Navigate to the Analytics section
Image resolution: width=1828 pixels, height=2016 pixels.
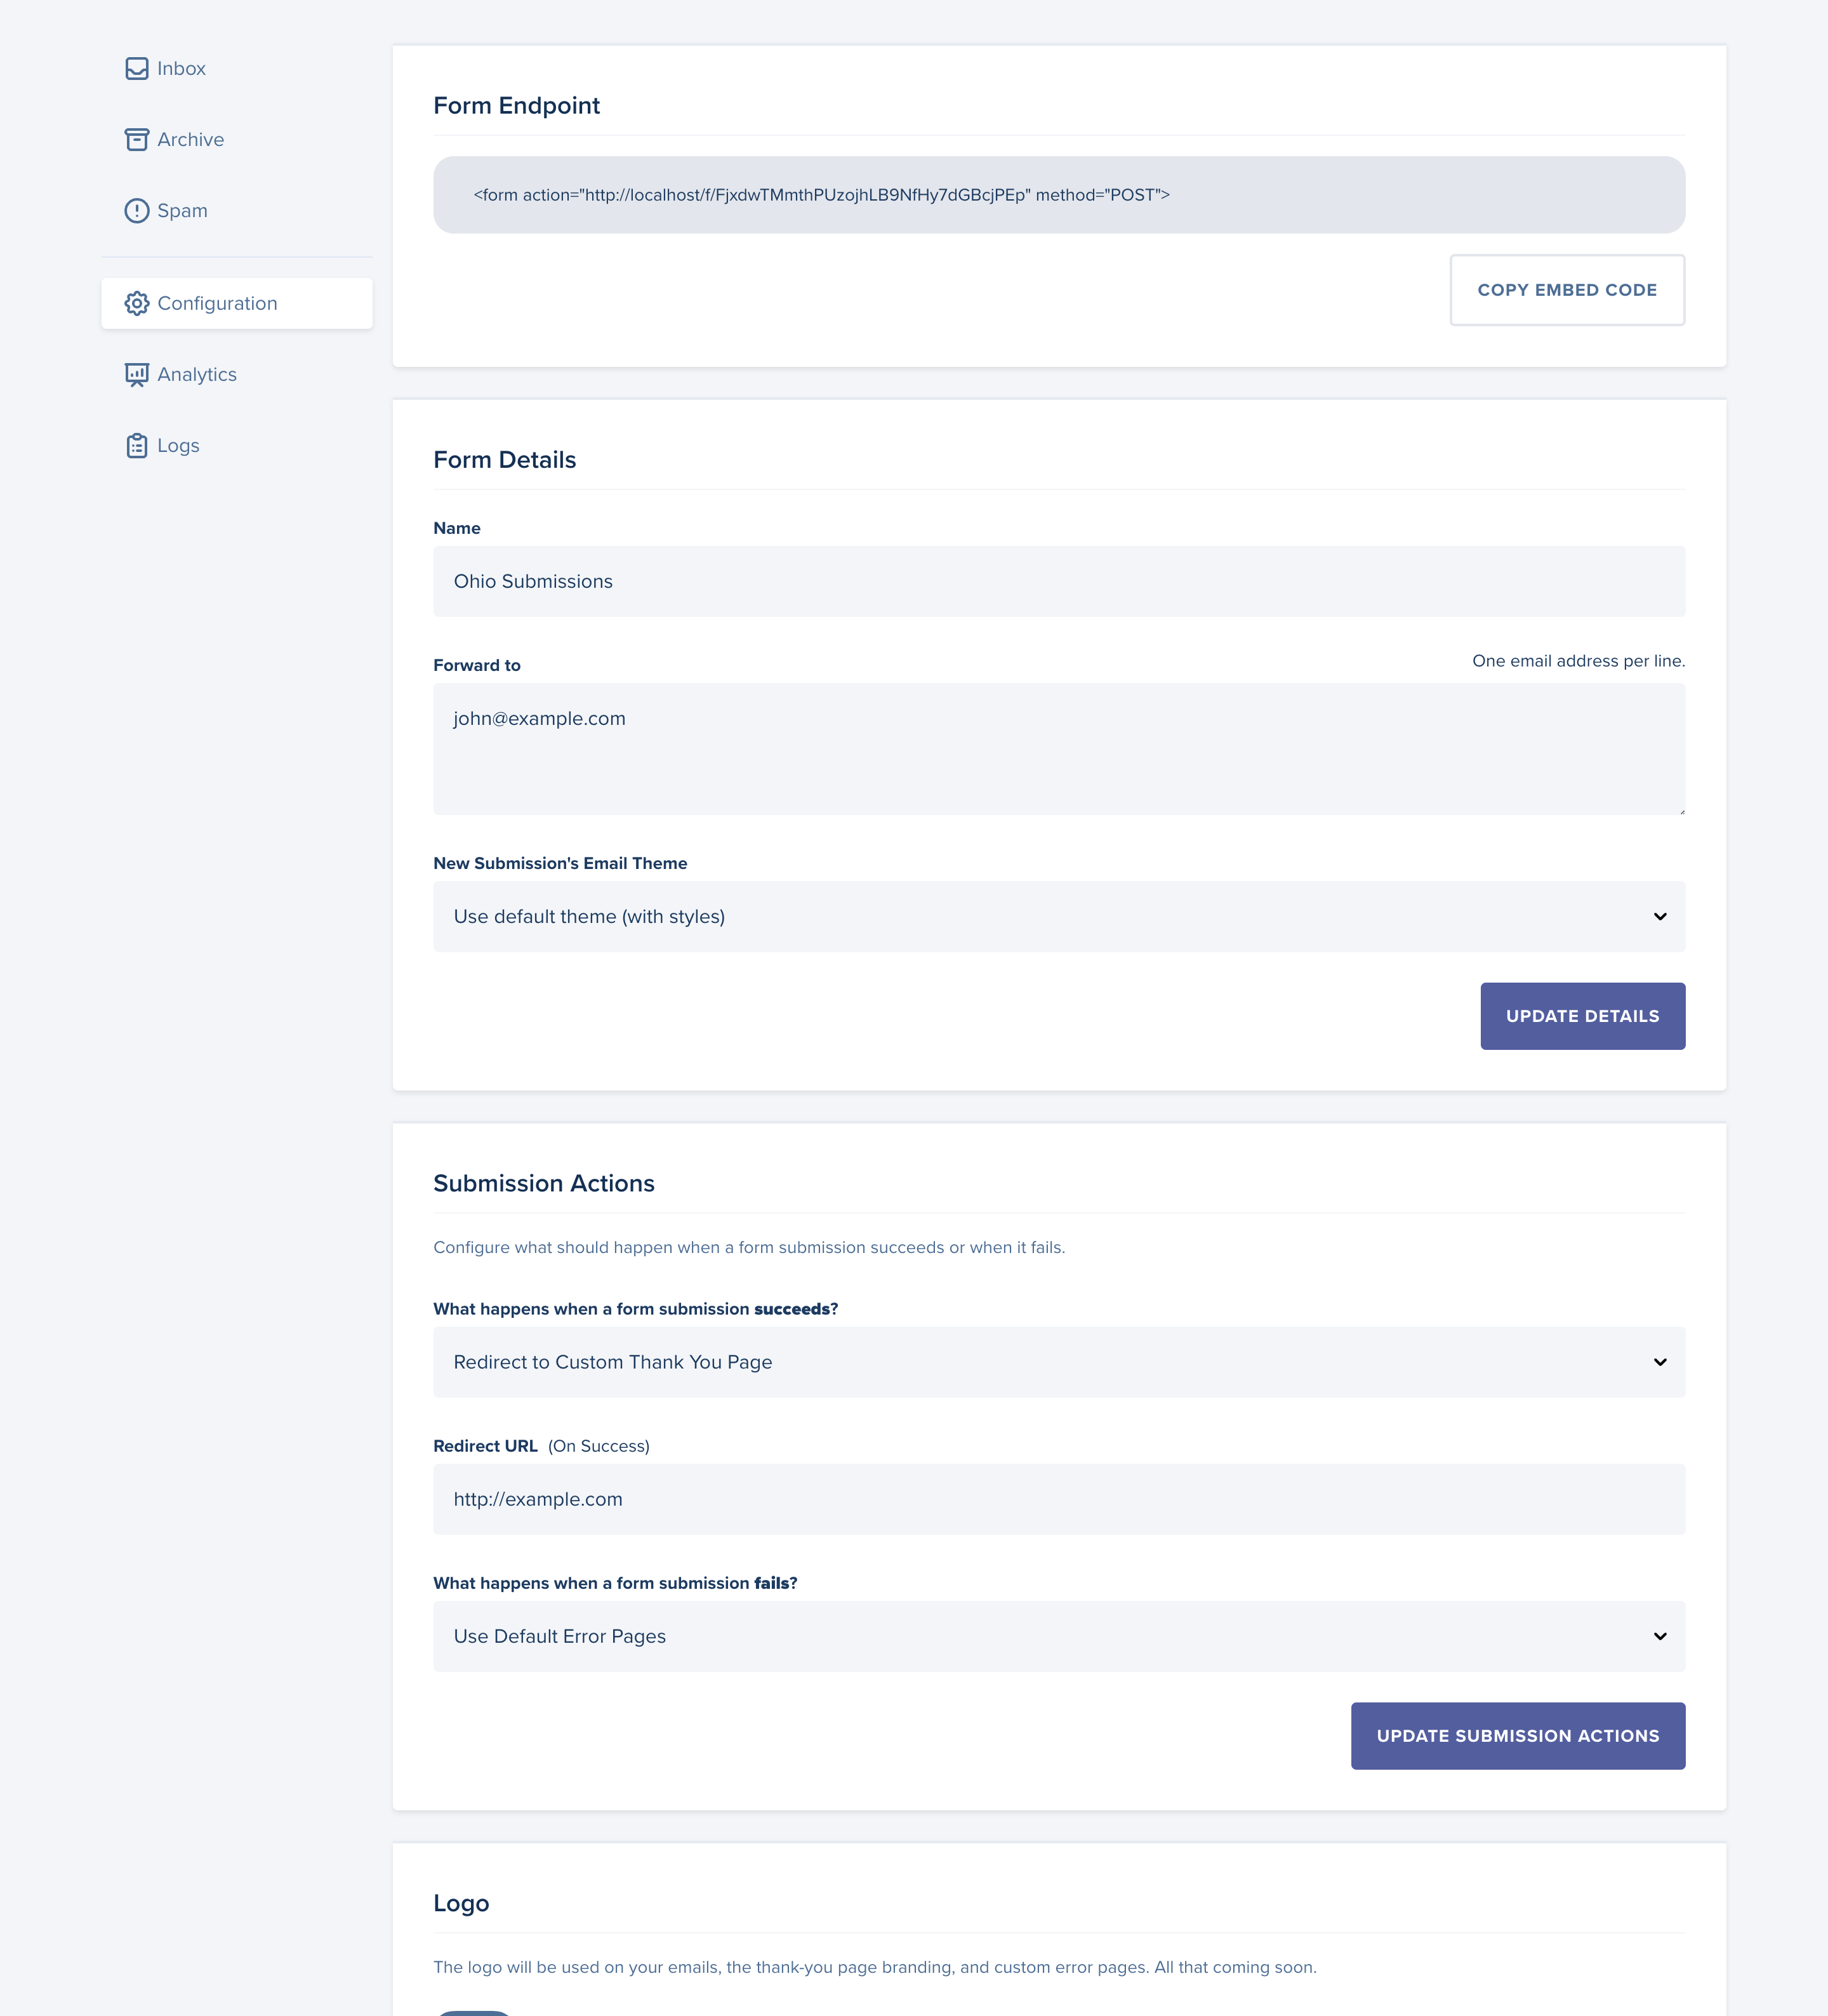point(196,374)
